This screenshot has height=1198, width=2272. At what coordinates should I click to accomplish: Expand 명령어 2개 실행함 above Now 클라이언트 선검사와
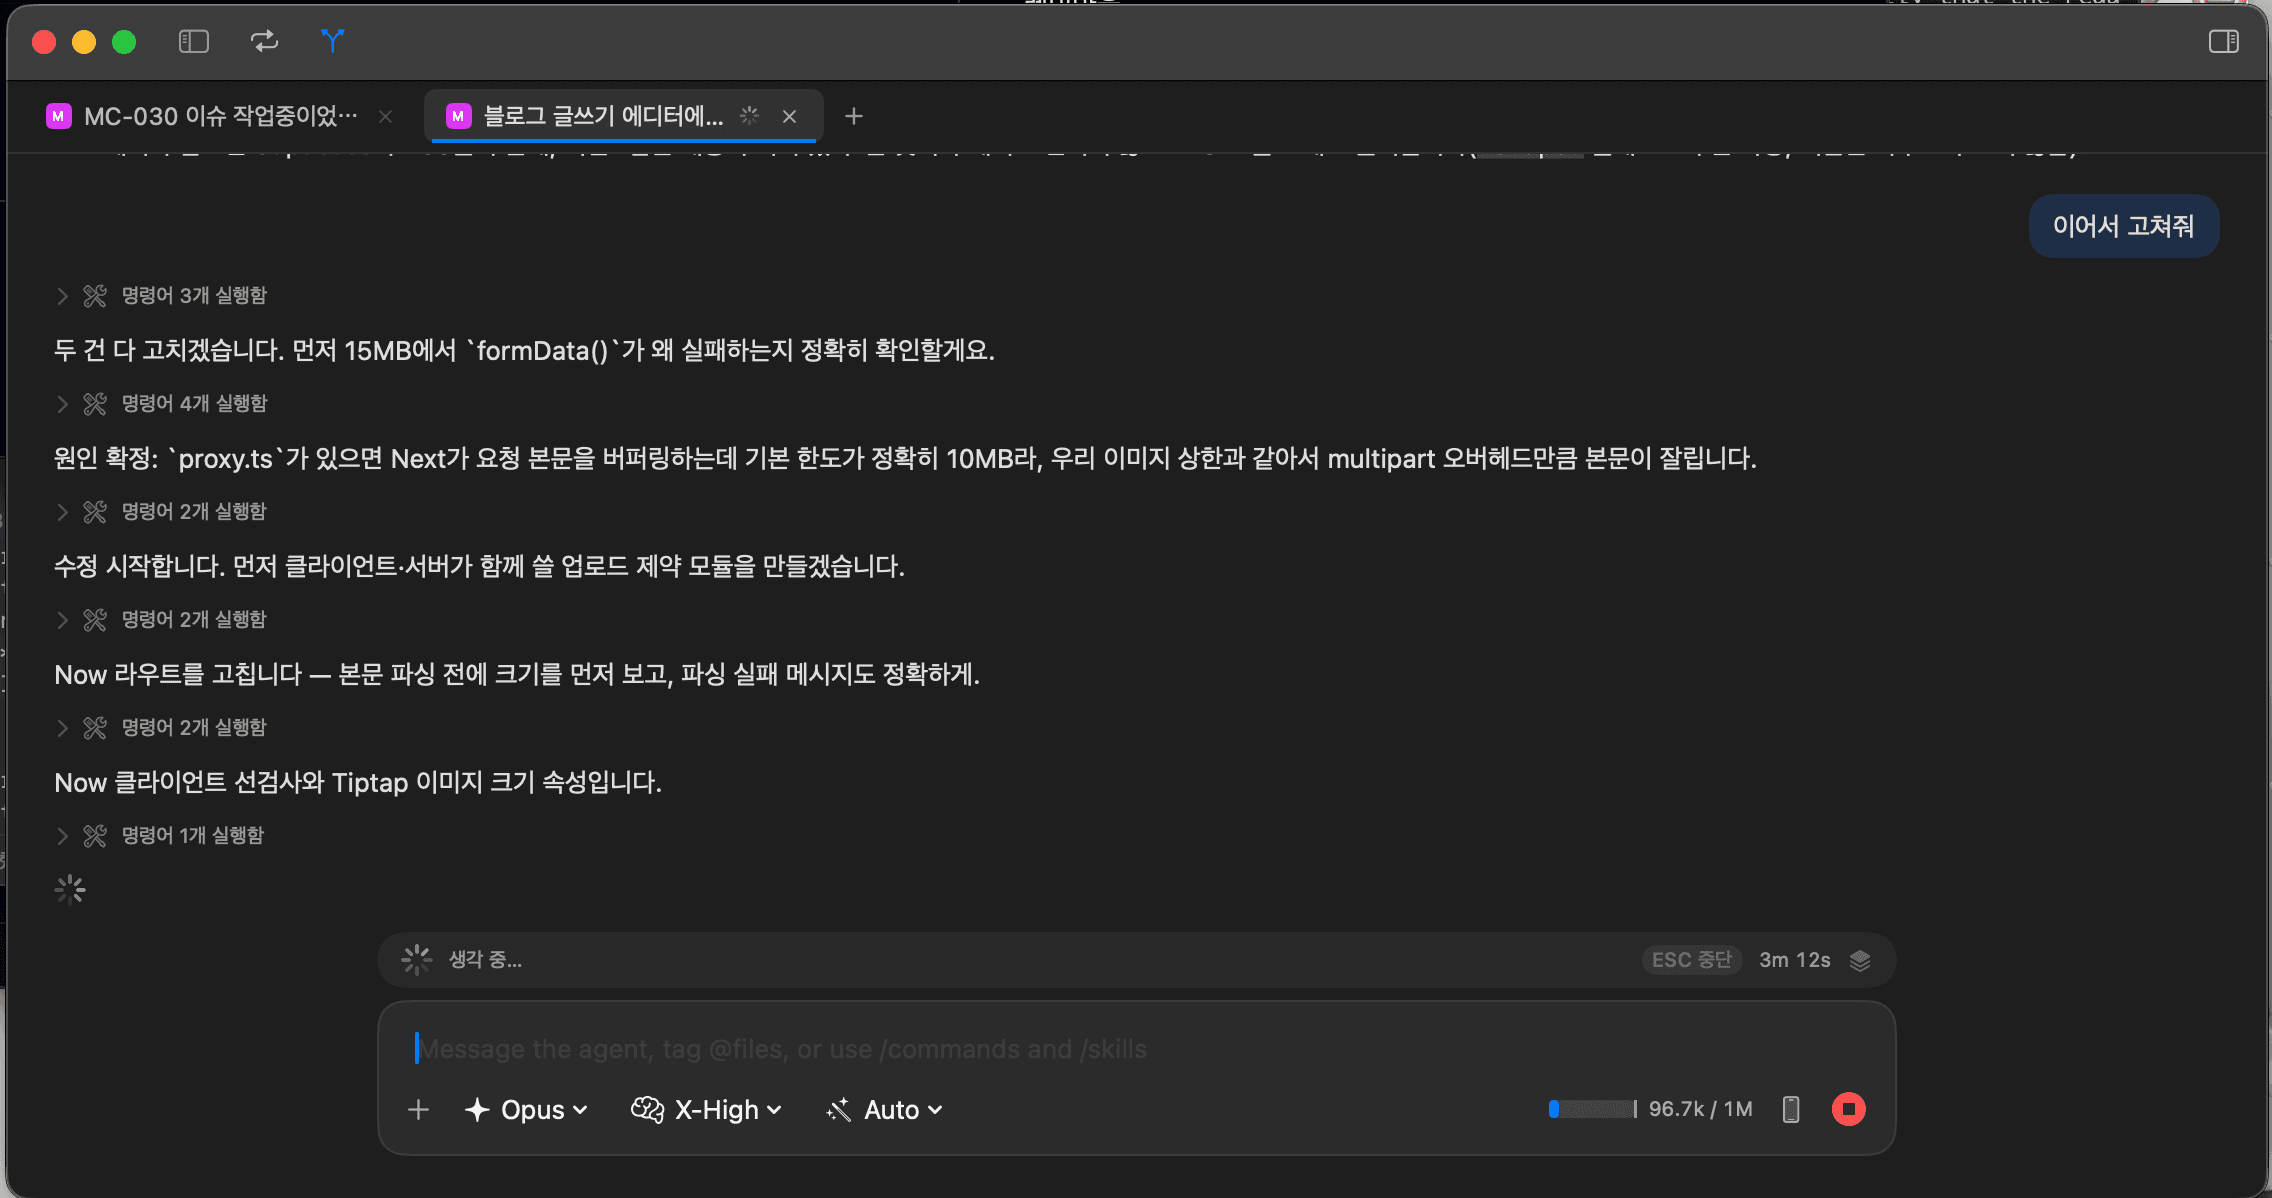point(162,727)
